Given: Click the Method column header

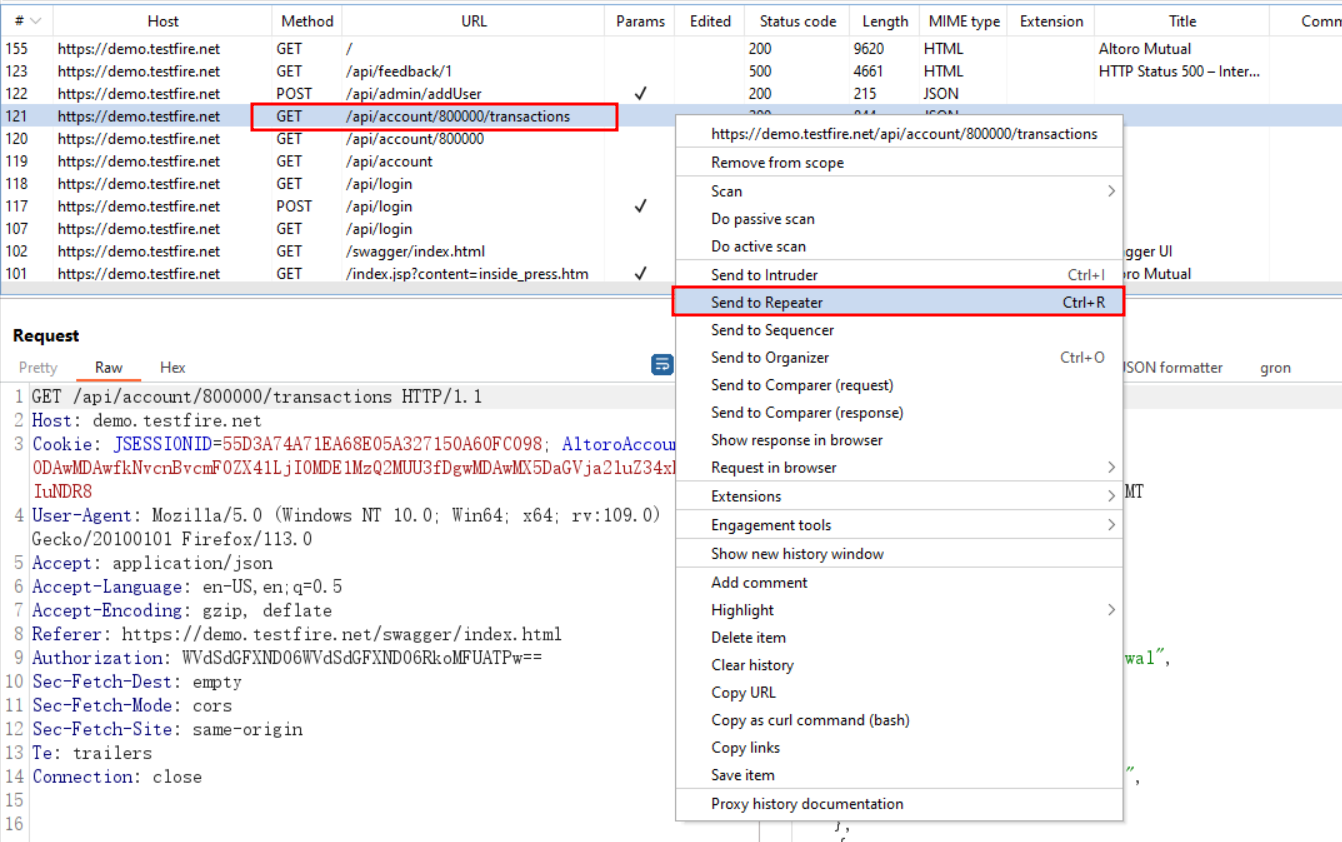Looking at the screenshot, I should click(307, 21).
